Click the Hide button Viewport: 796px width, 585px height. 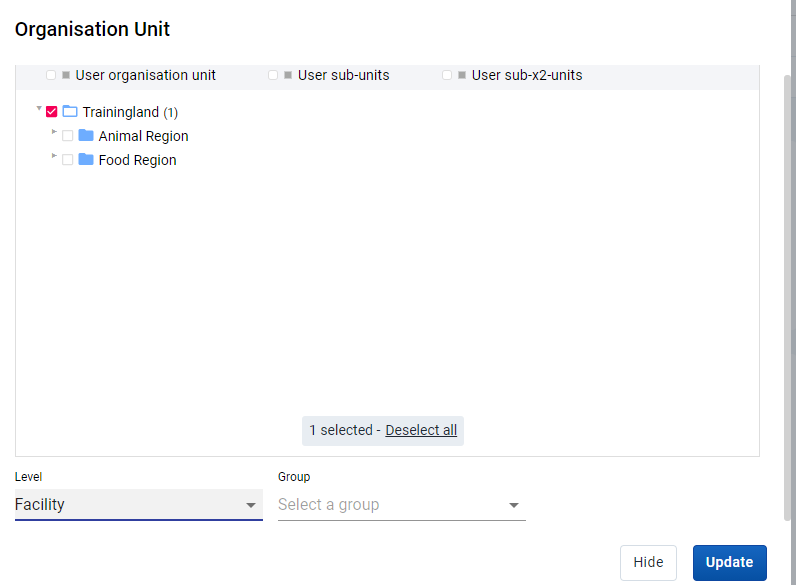648,562
